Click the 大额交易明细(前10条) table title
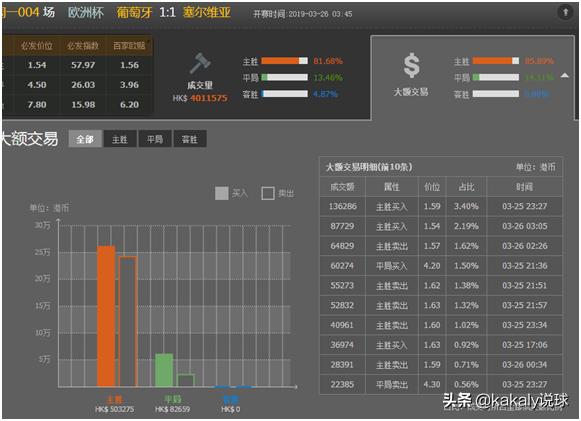Image resolution: width=581 pixels, height=421 pixels. (x=369, y=167)
